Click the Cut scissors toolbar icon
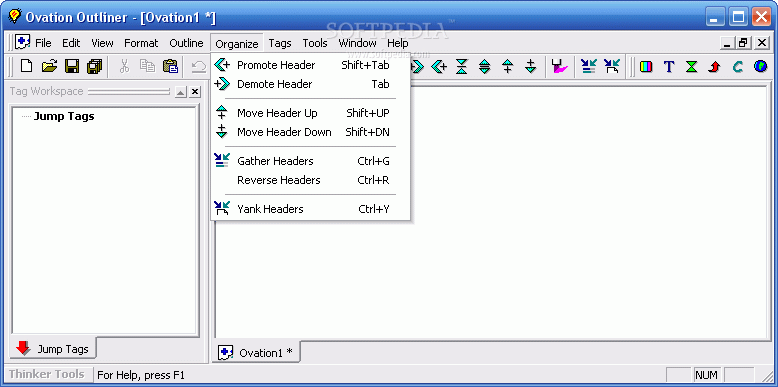Viewport: 778px width, 387px height. point(124,66)
